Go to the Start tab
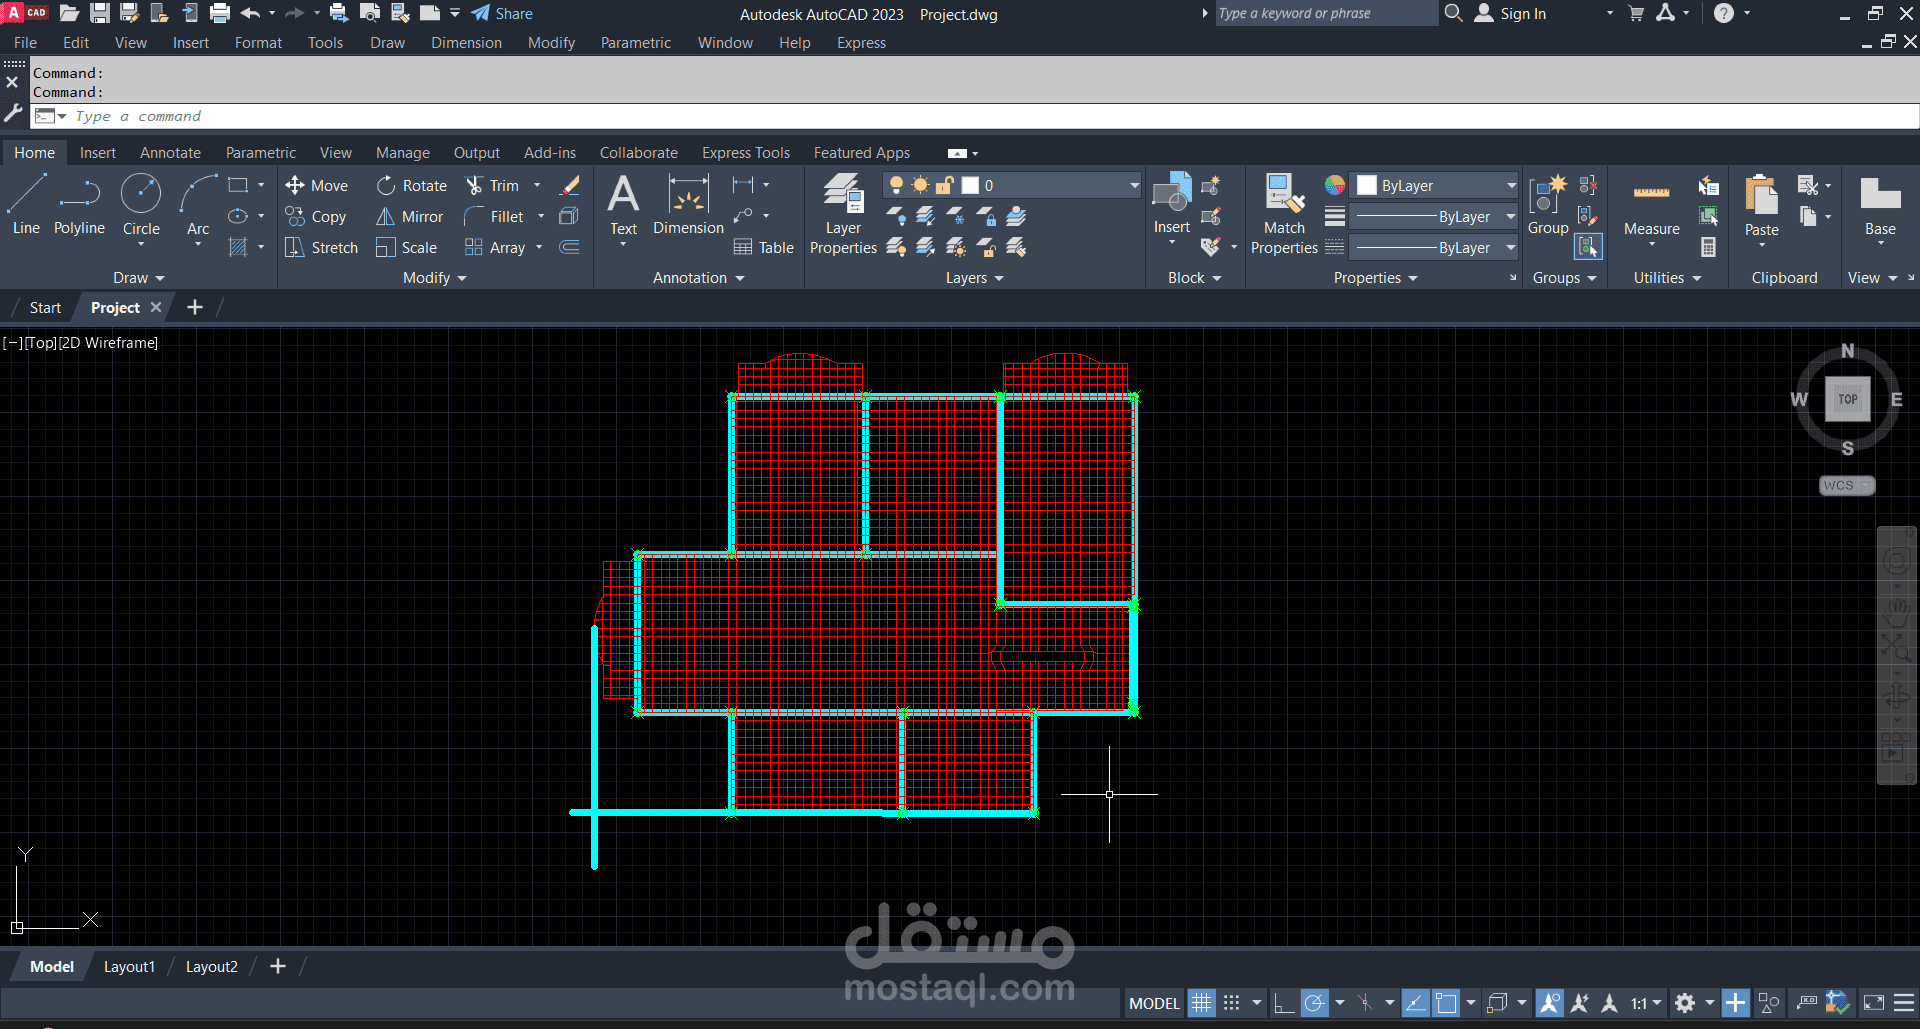 tap(45, 307)
